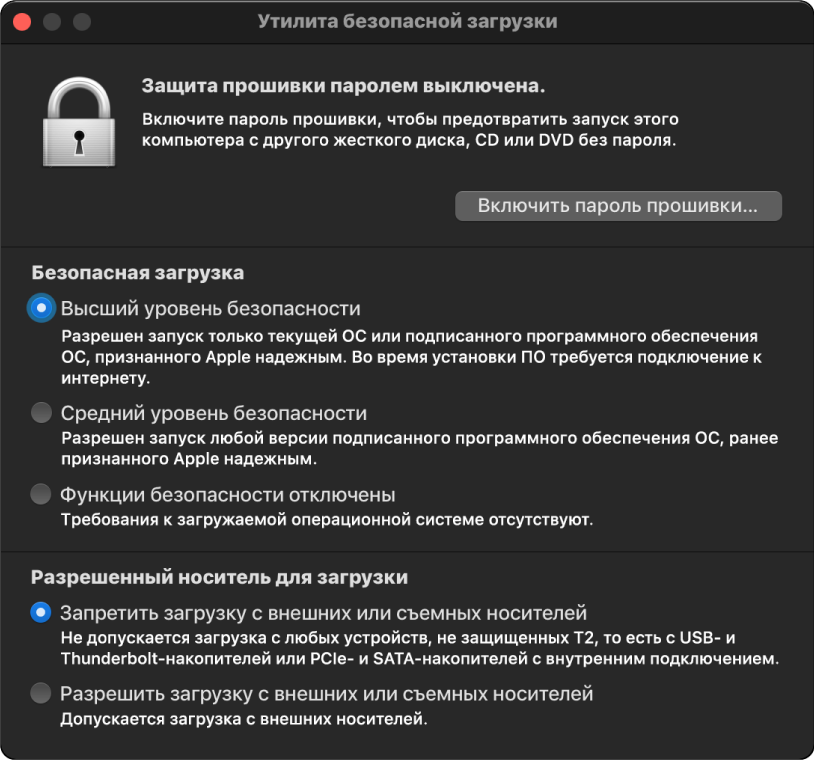Enable Разрешить загрузку с внешних носителей
Screen dimensions: 814x761
click(40, 690)
